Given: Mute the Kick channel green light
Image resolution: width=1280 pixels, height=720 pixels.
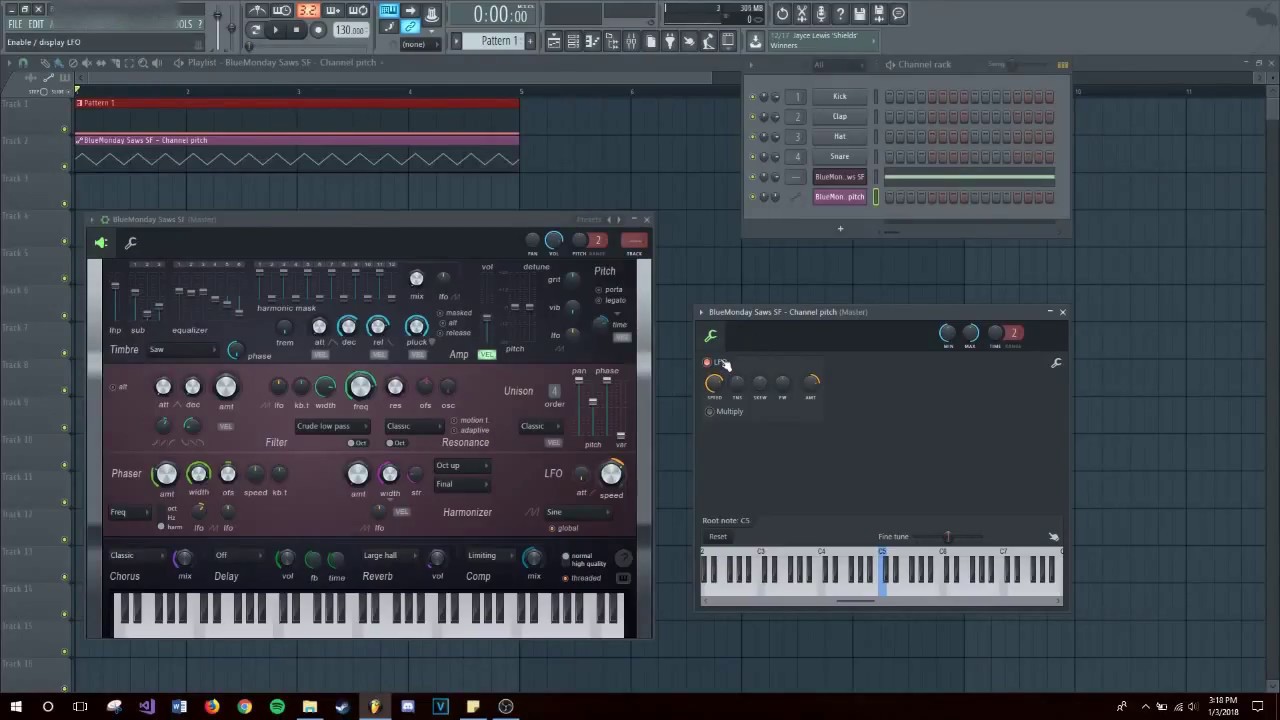Looking at the screenshot, I should click(x=753, y=97).
